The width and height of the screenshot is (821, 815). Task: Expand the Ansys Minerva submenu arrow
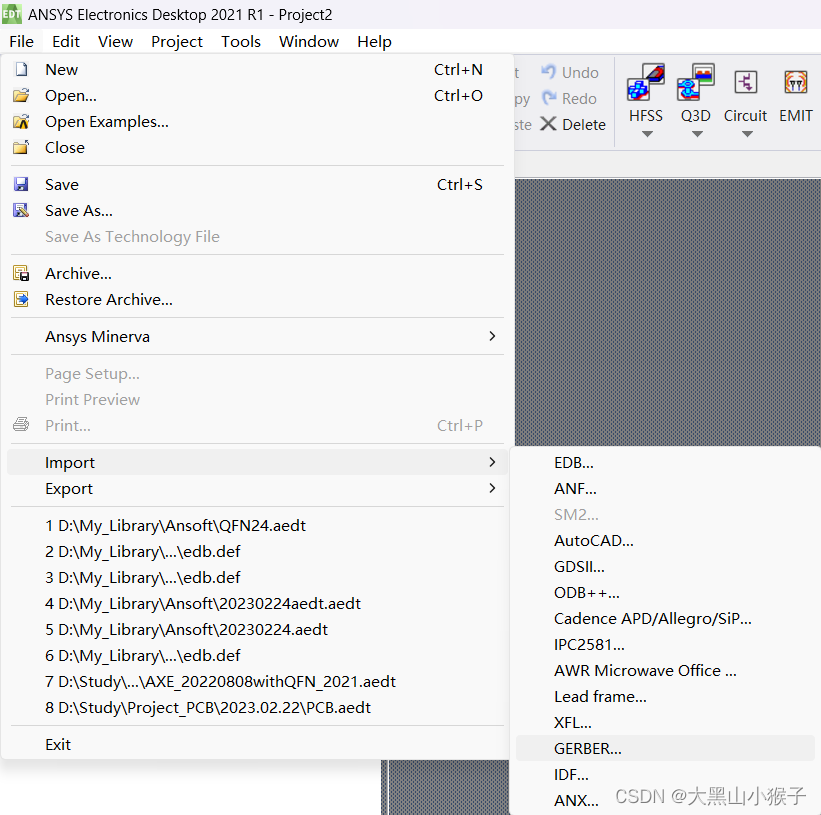(492, 336)
